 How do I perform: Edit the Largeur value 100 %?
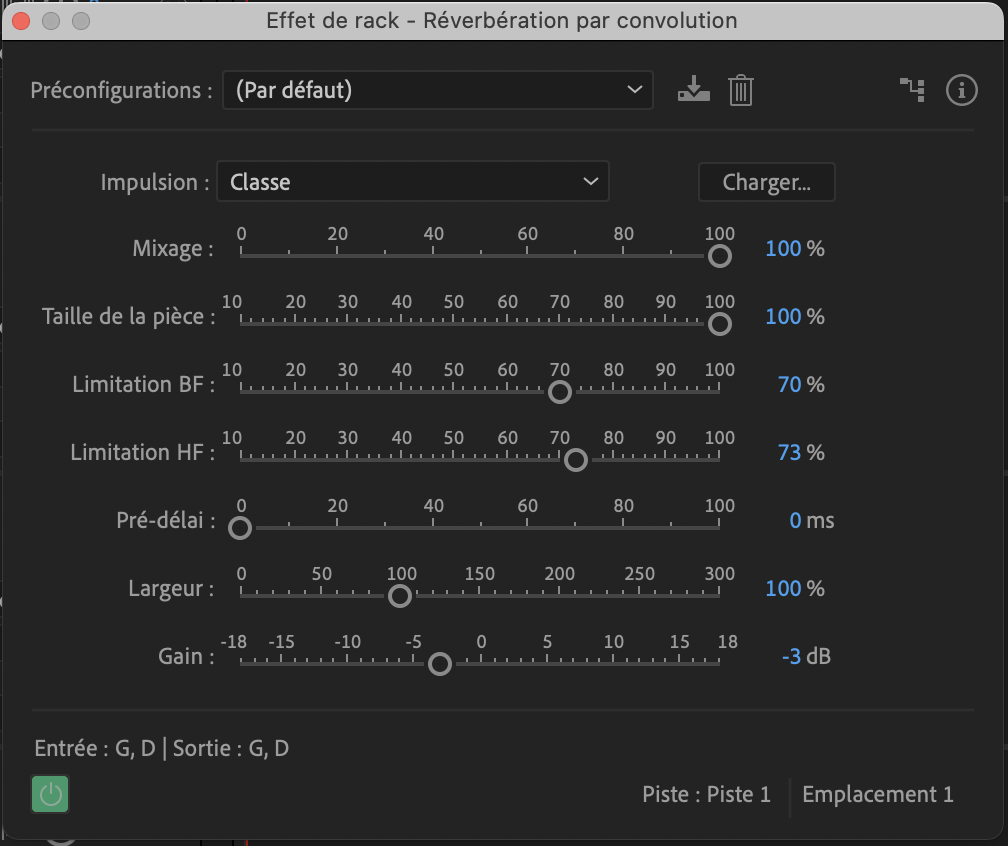[x=783, y=589]
